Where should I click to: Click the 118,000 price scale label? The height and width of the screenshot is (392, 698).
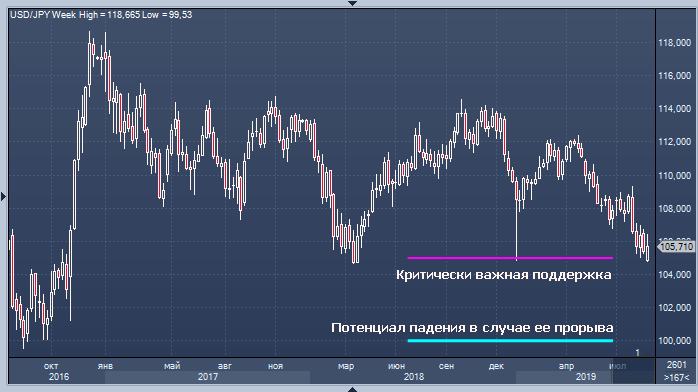click(x=674, y=43)
